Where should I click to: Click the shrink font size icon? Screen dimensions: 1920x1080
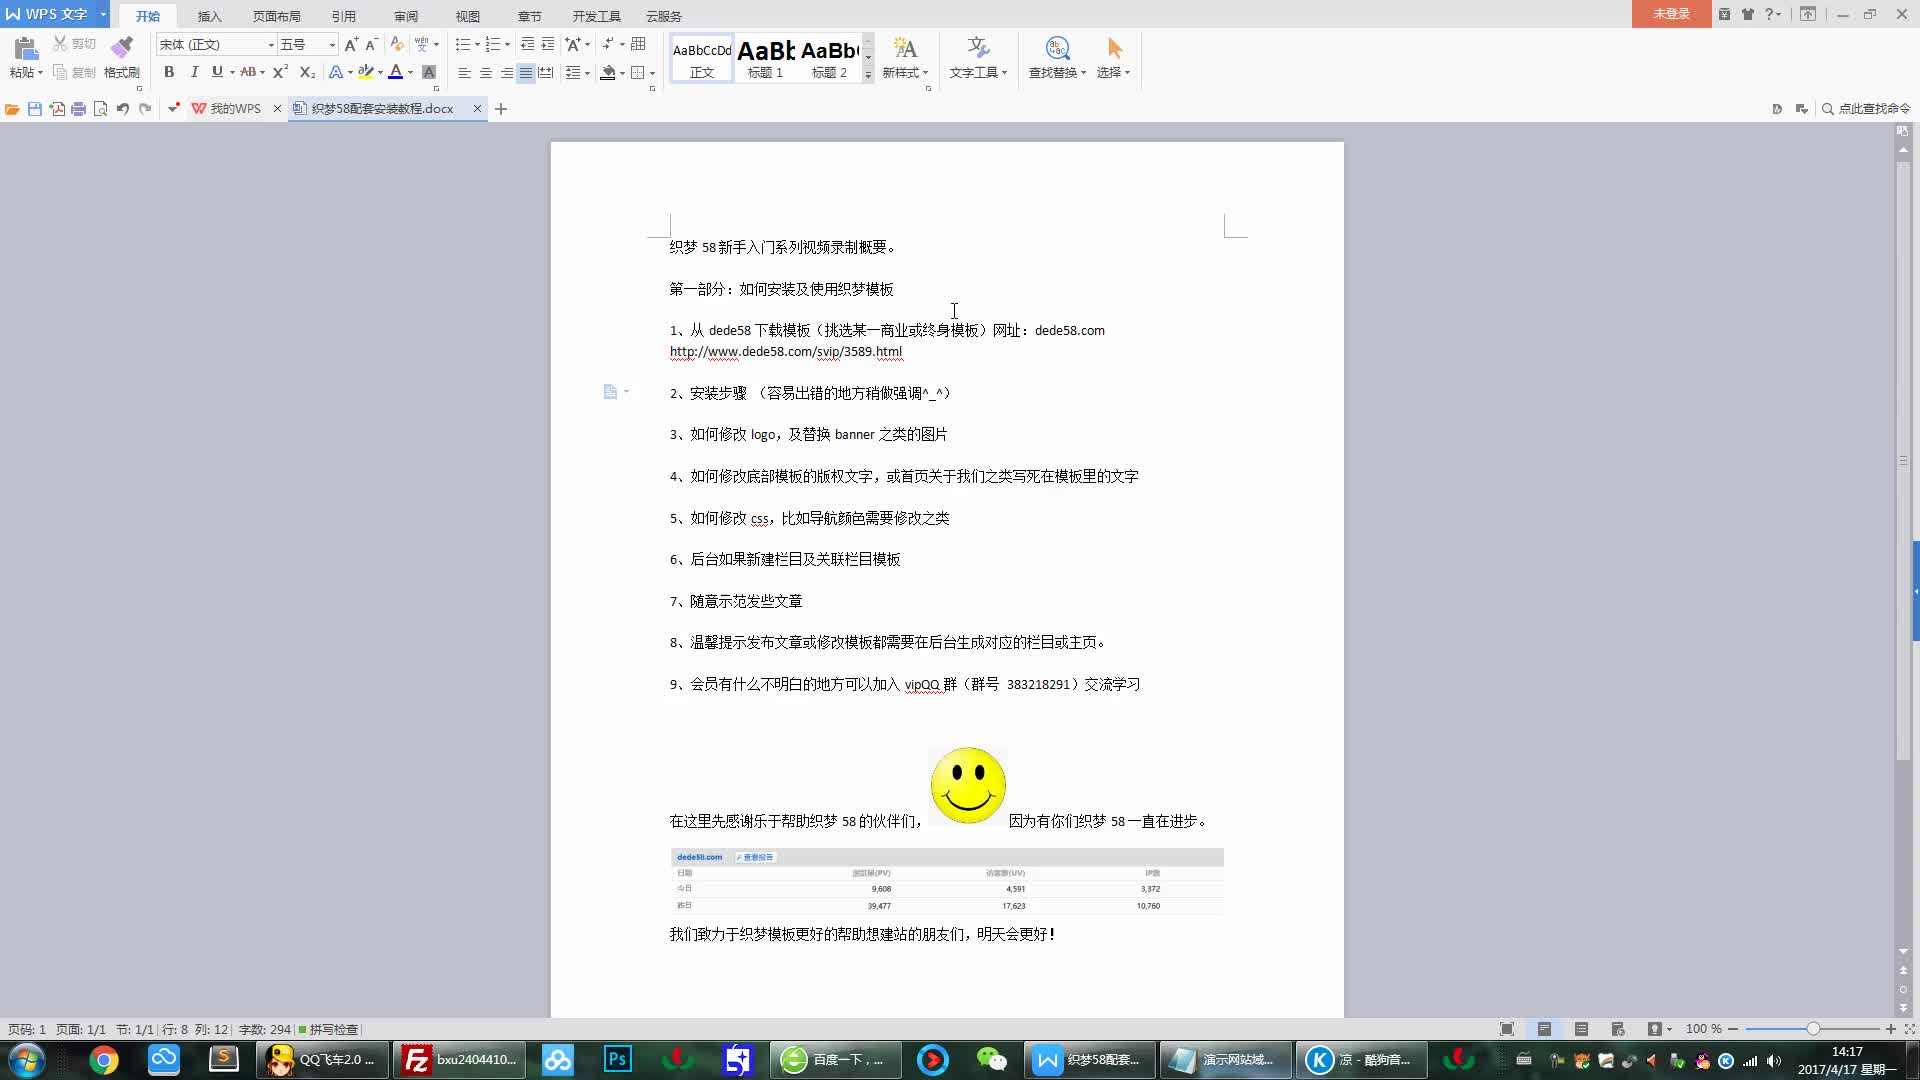[x=372, y=45]
